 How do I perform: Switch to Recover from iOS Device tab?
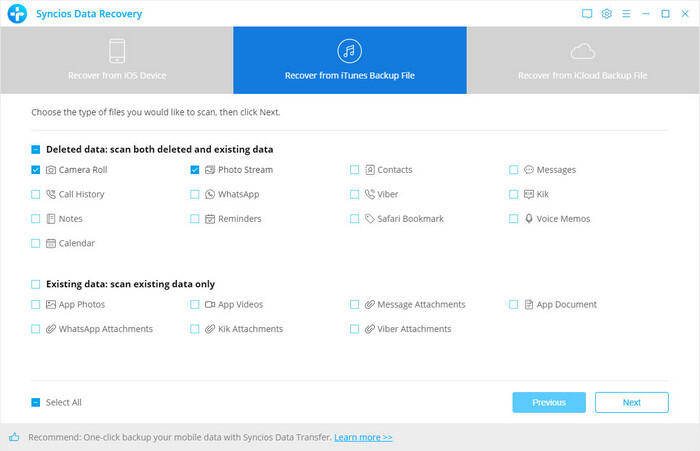click(x=117, y=60)
